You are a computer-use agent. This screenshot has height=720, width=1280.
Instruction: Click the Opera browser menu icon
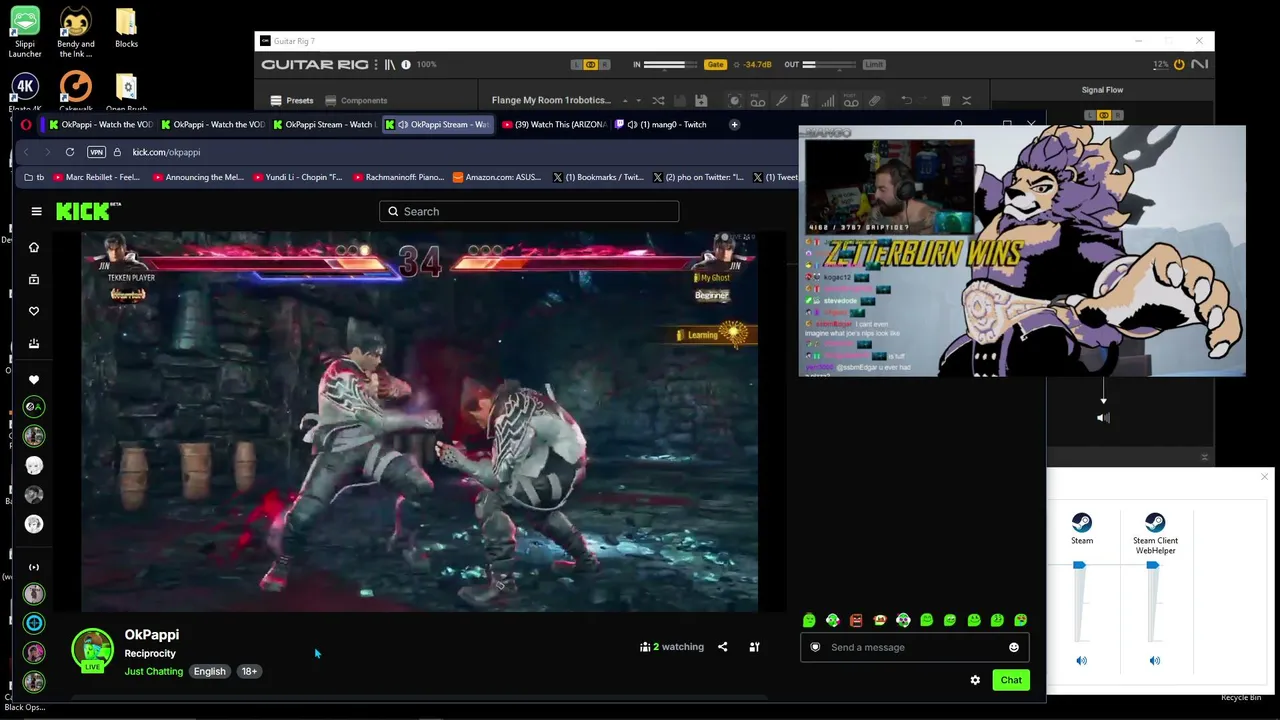(26, 125)
